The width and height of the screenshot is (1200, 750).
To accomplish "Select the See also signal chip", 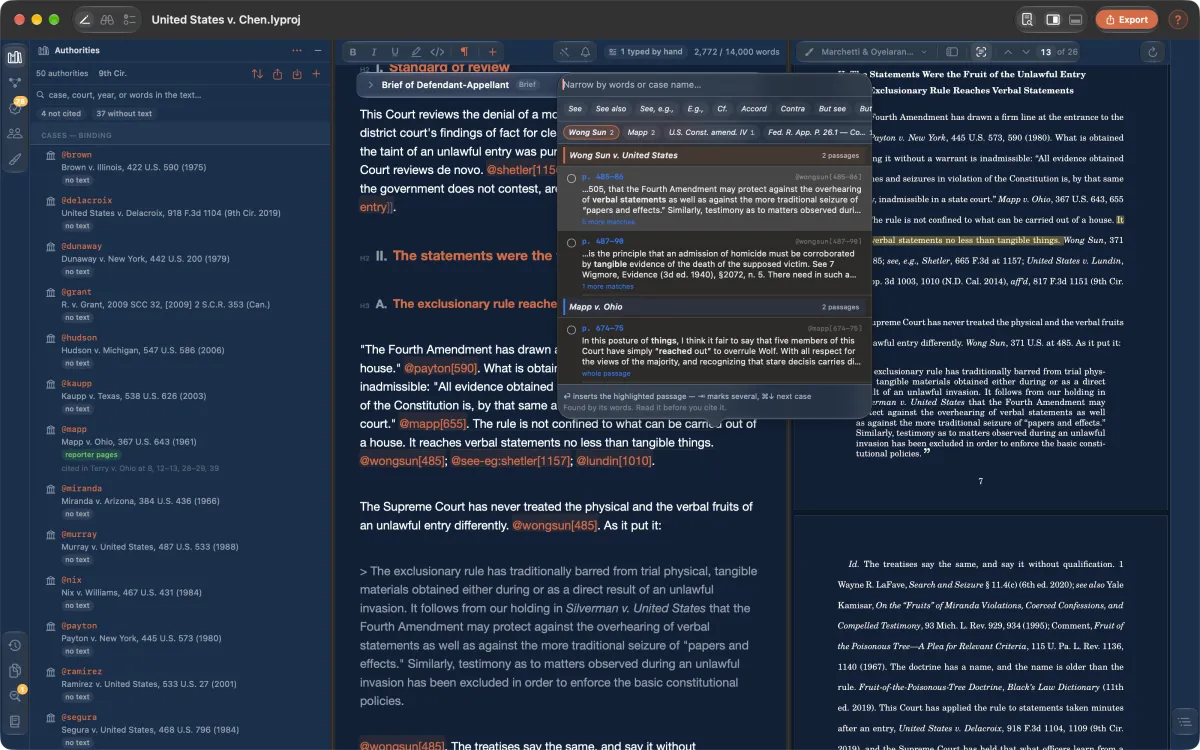I will (611, 108).
